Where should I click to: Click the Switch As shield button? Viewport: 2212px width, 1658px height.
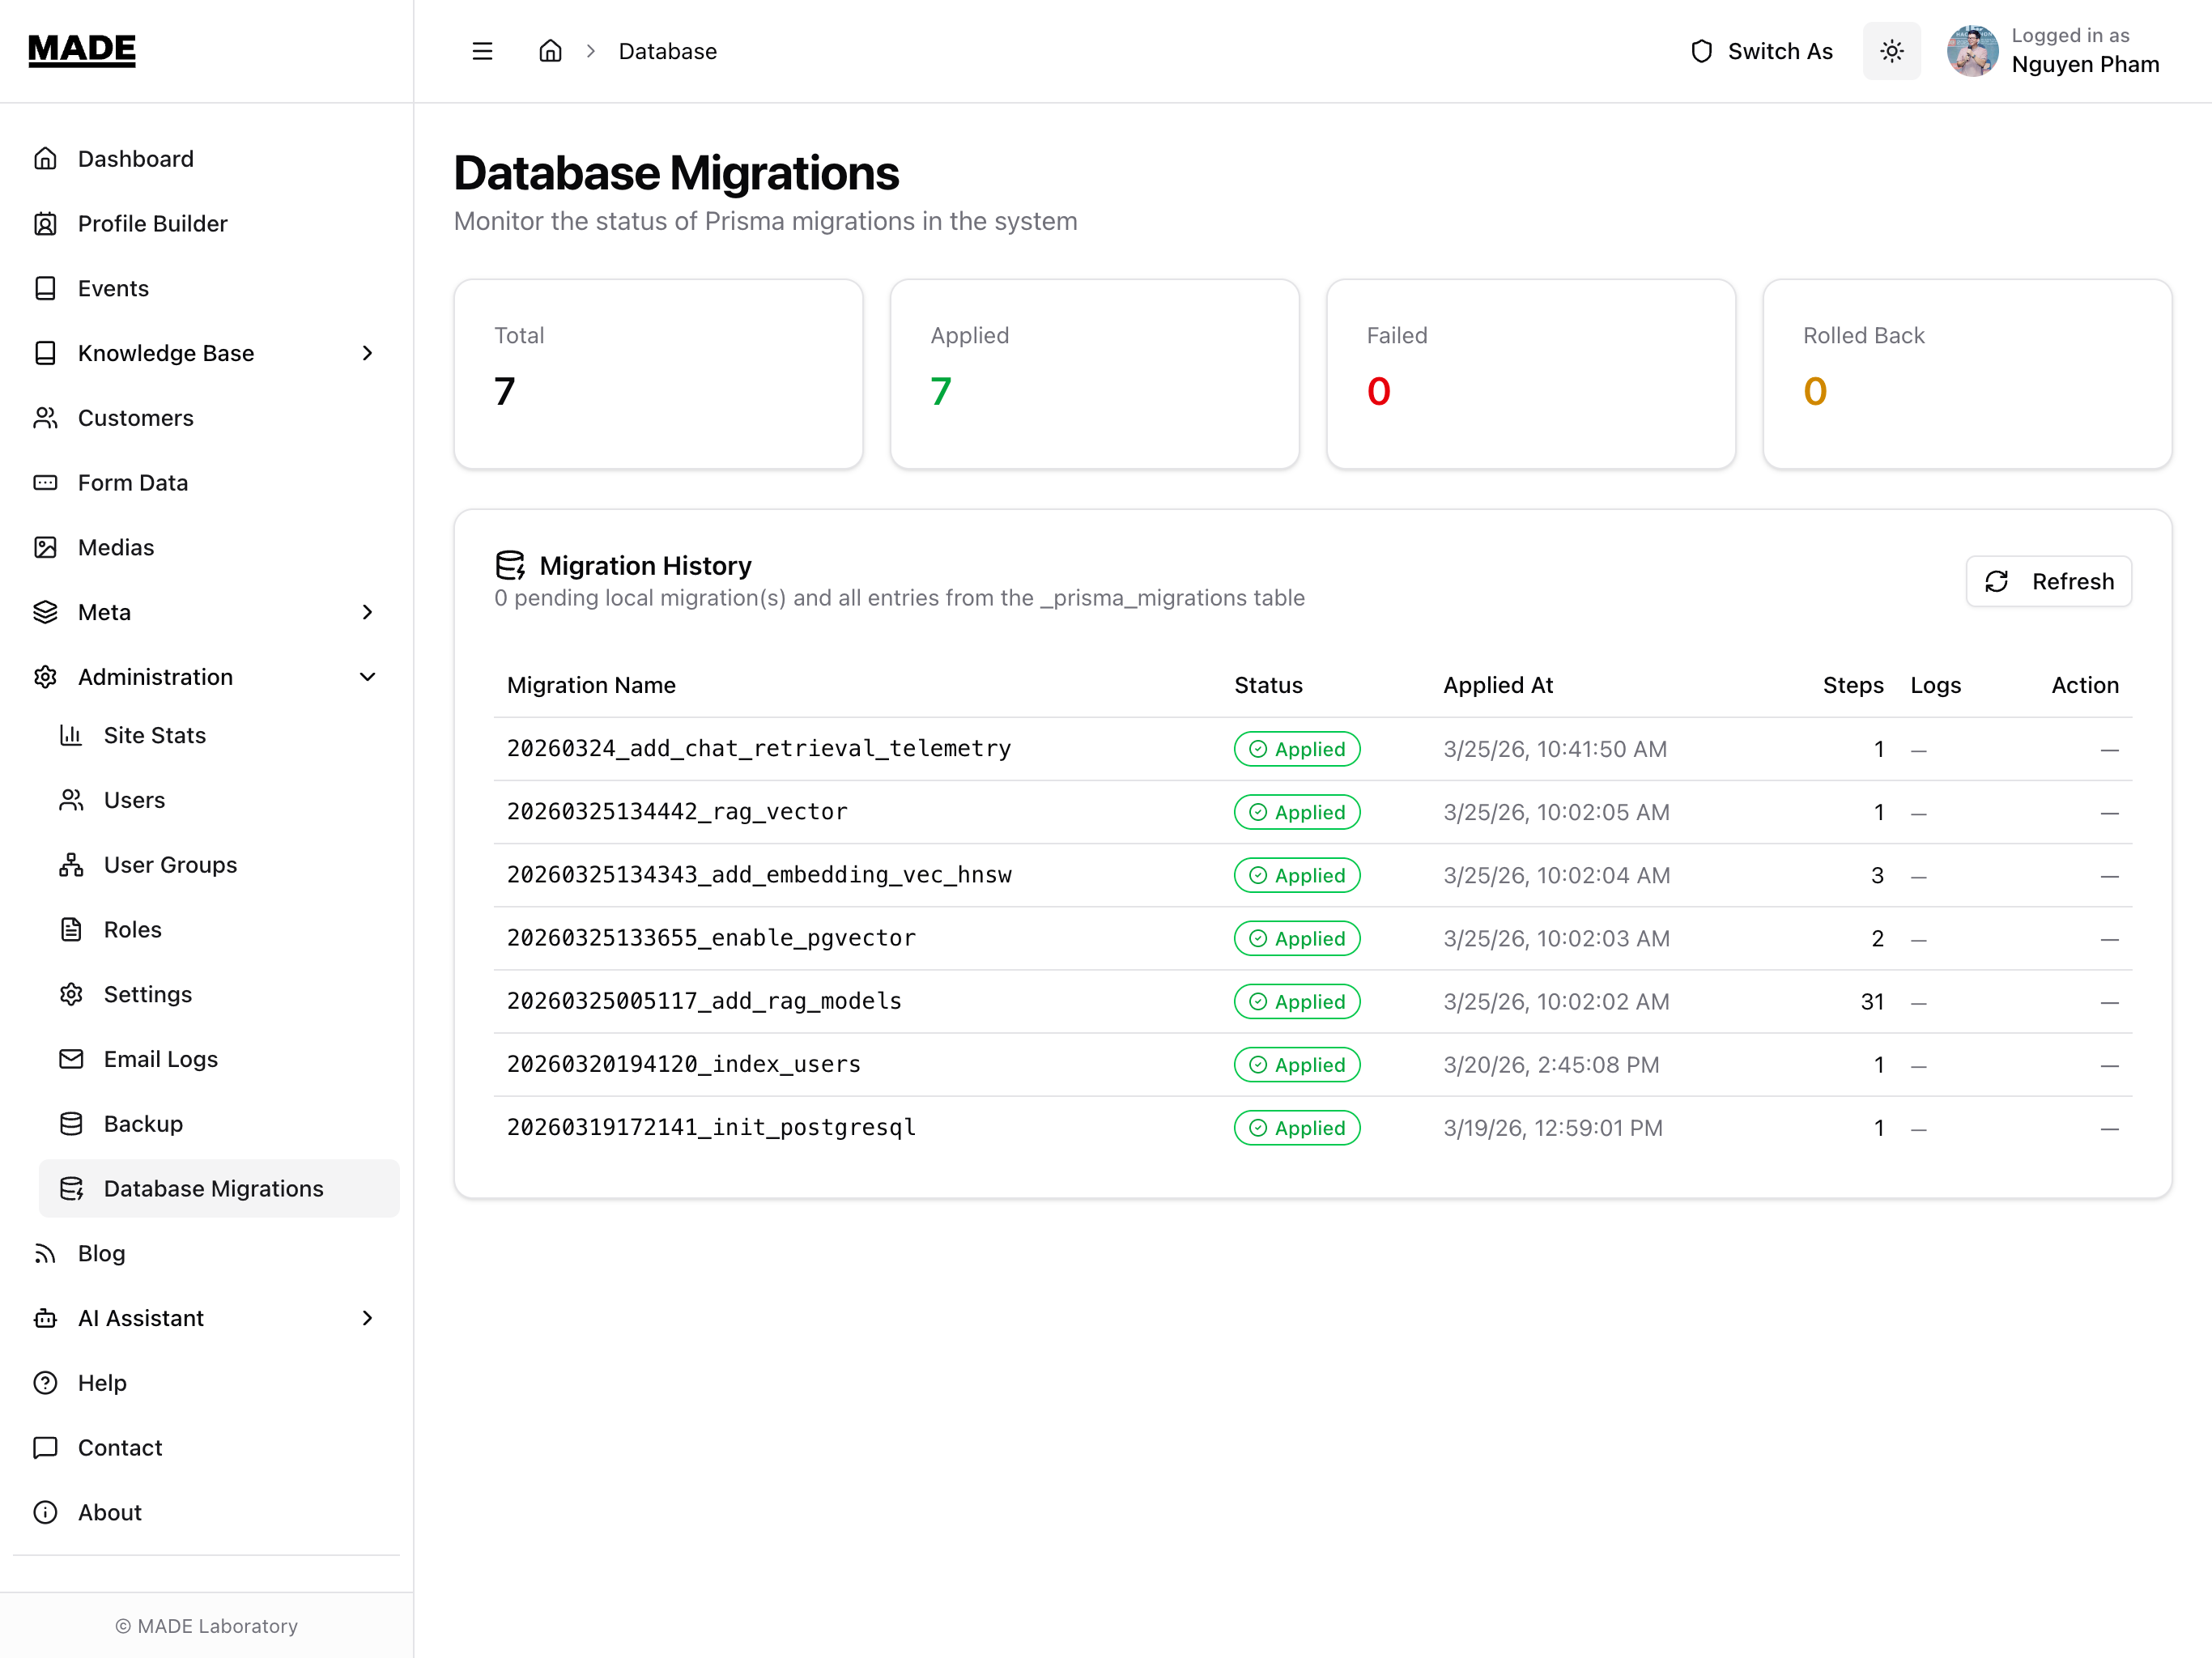(1761, 51)
